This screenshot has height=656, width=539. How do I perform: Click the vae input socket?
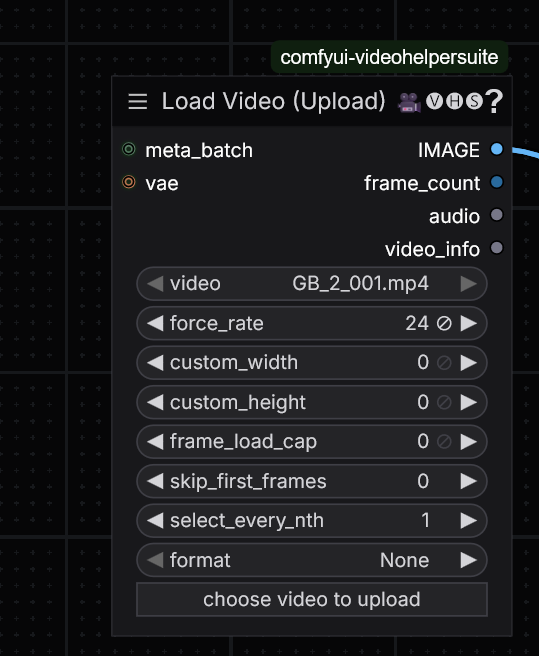coord(128,182)
